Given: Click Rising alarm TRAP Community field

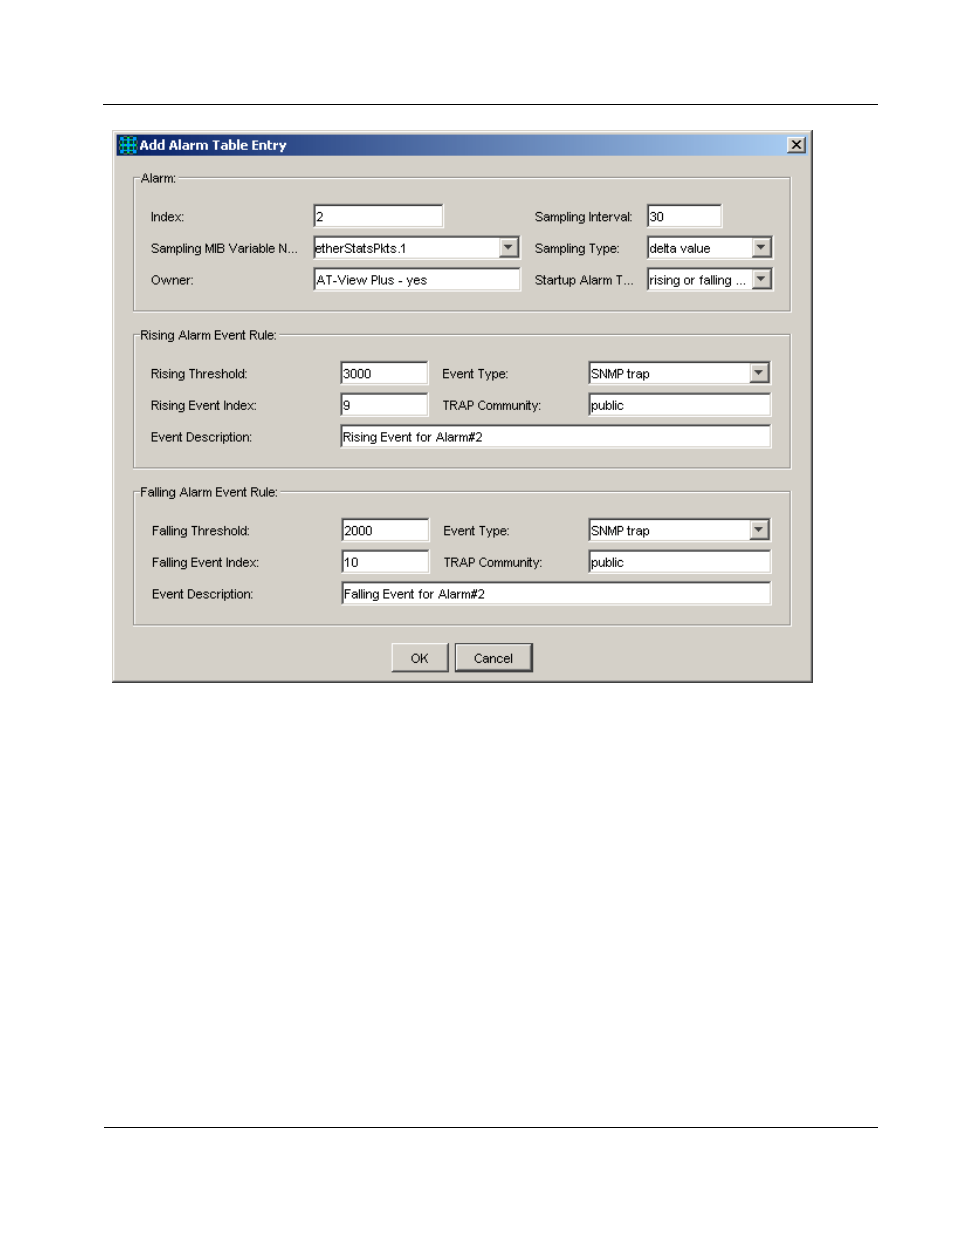Looking at the screenshot, I should [680, 405].
